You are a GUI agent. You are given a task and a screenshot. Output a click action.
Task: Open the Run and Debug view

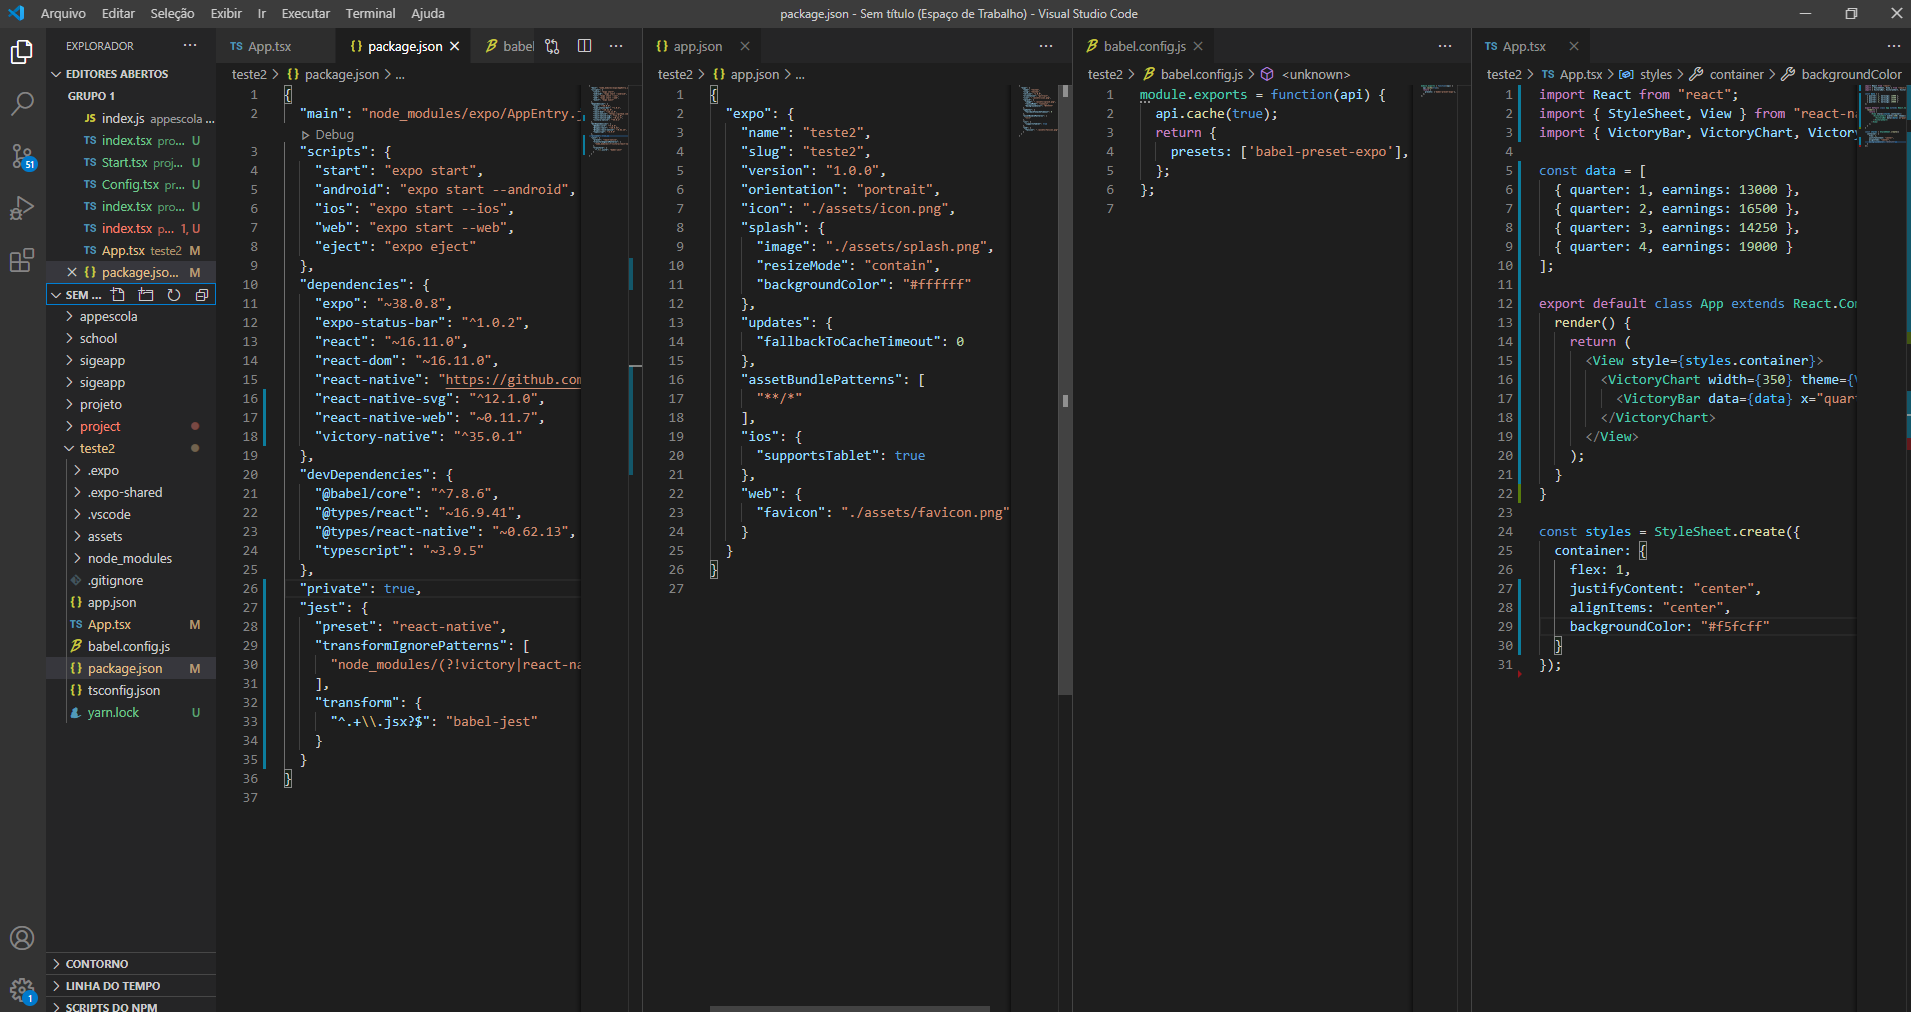point(22,208)
